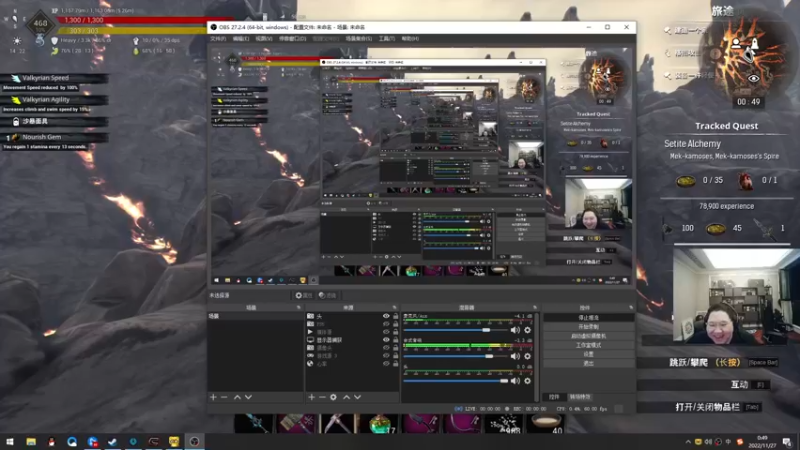Open the 视图(V) menu in OBS

point(264,39)
